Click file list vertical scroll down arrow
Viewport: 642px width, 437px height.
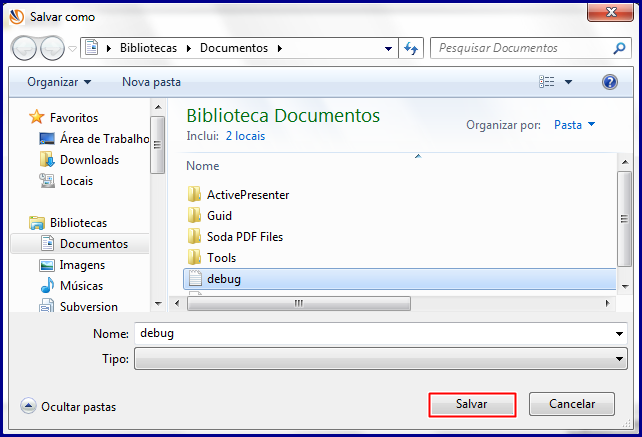point(625,286)
